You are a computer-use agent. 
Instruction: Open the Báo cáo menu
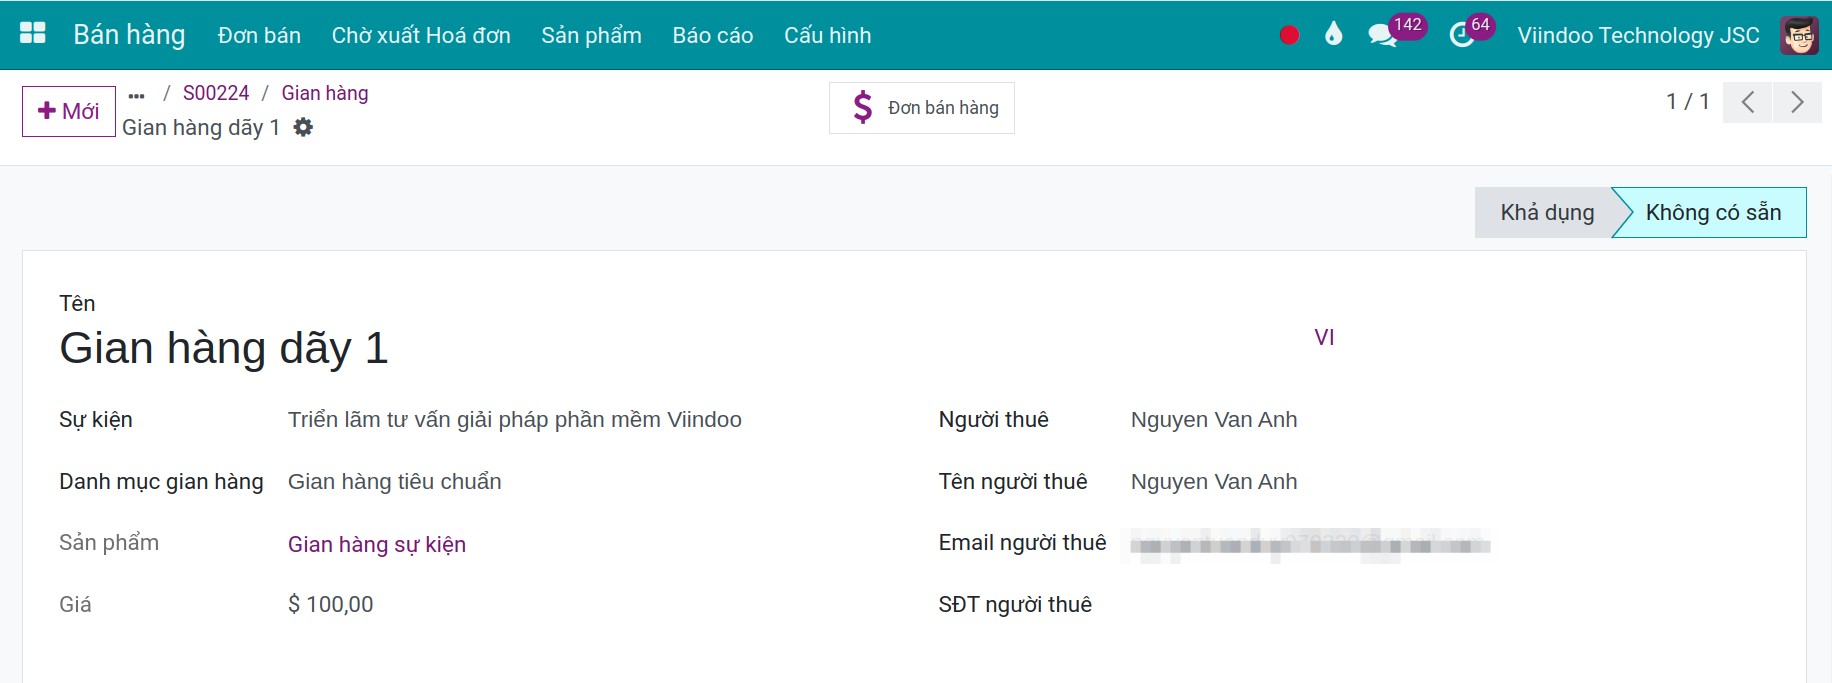713,35
